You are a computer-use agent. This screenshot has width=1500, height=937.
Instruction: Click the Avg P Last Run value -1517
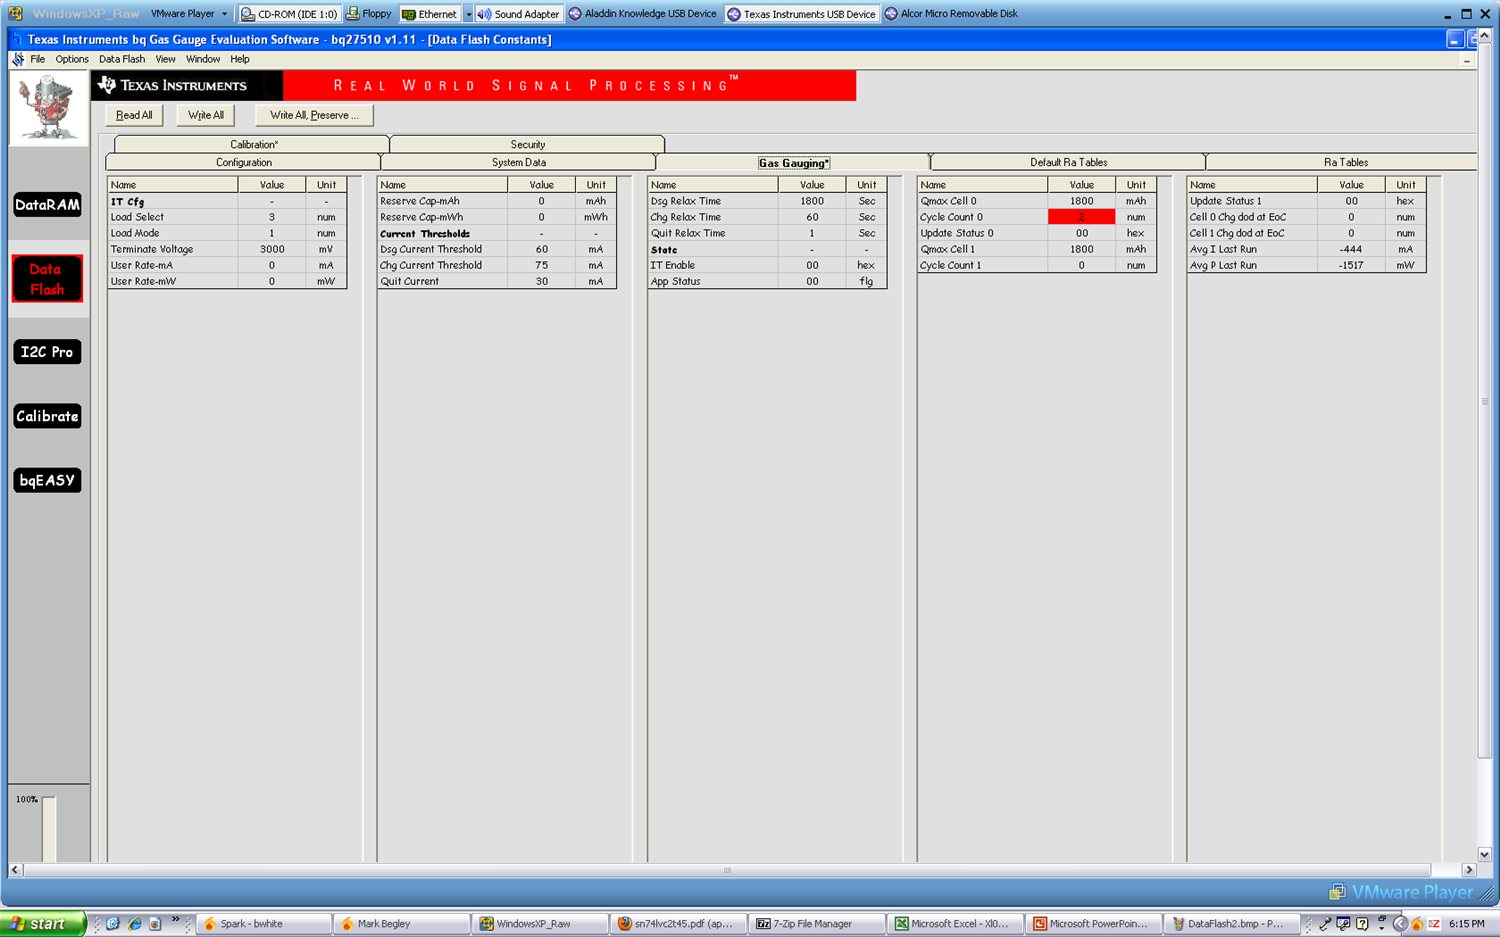(x=1351, y=265)
